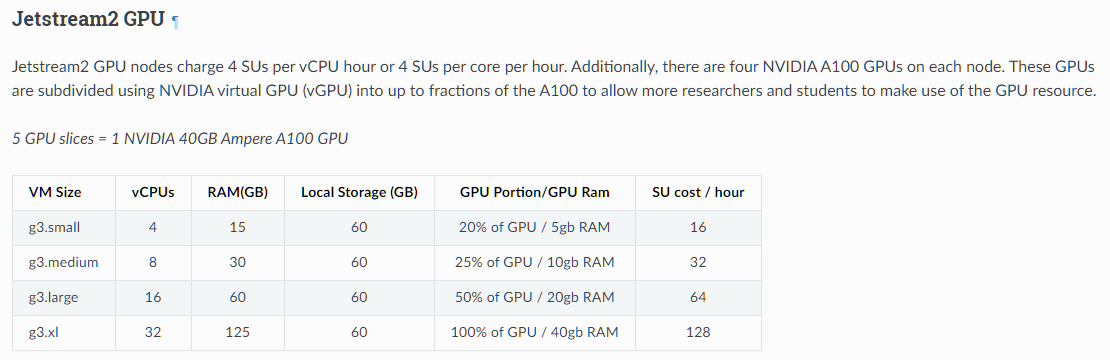Click the permalink pilcrow icon beside Jetstream2 GPU
This screenshot has height=360, width=1110.
point(176,22)
